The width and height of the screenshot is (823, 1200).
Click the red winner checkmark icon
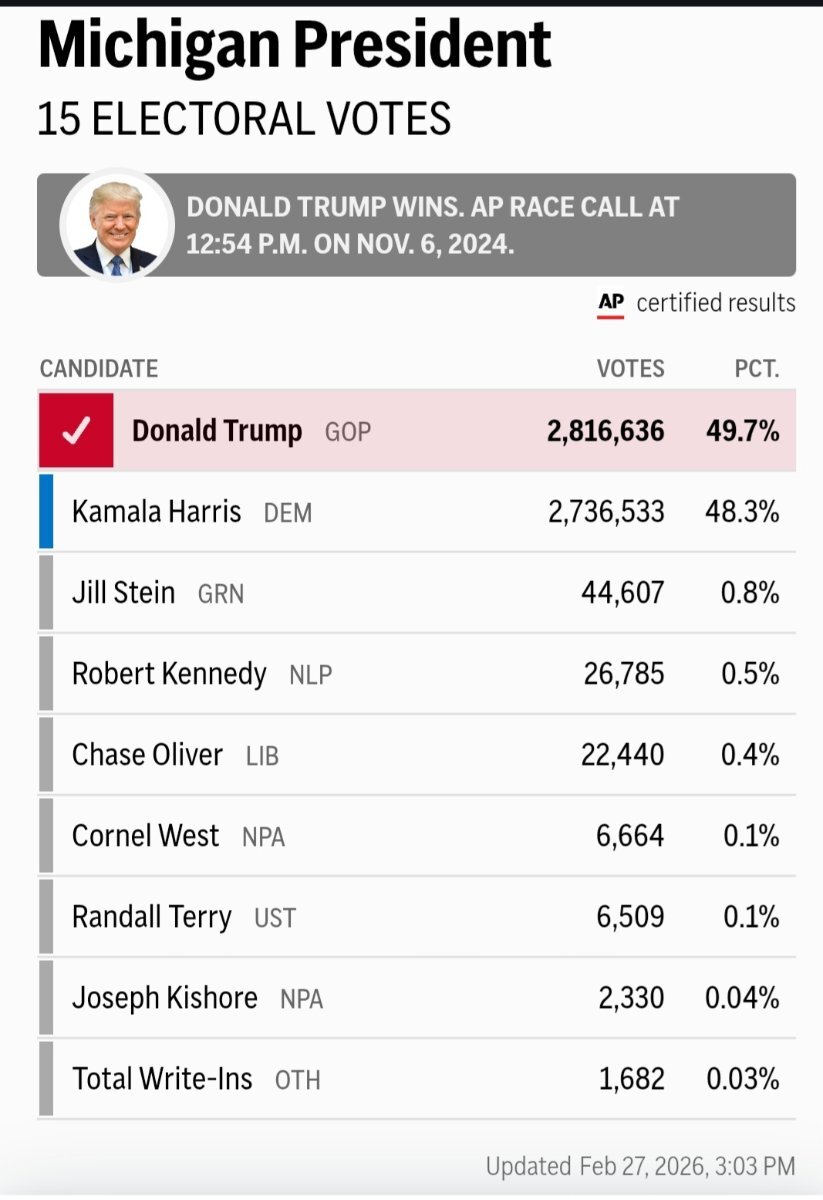76,431
